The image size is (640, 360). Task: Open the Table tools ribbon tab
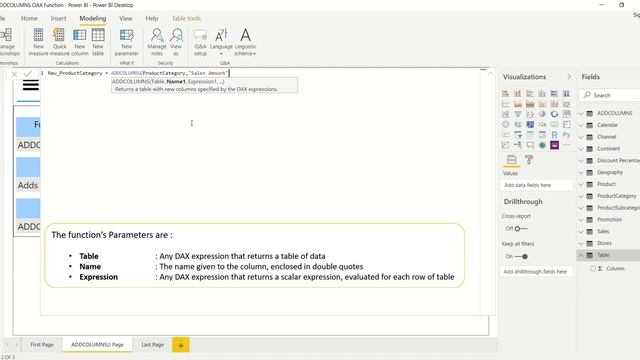(186, 18)
